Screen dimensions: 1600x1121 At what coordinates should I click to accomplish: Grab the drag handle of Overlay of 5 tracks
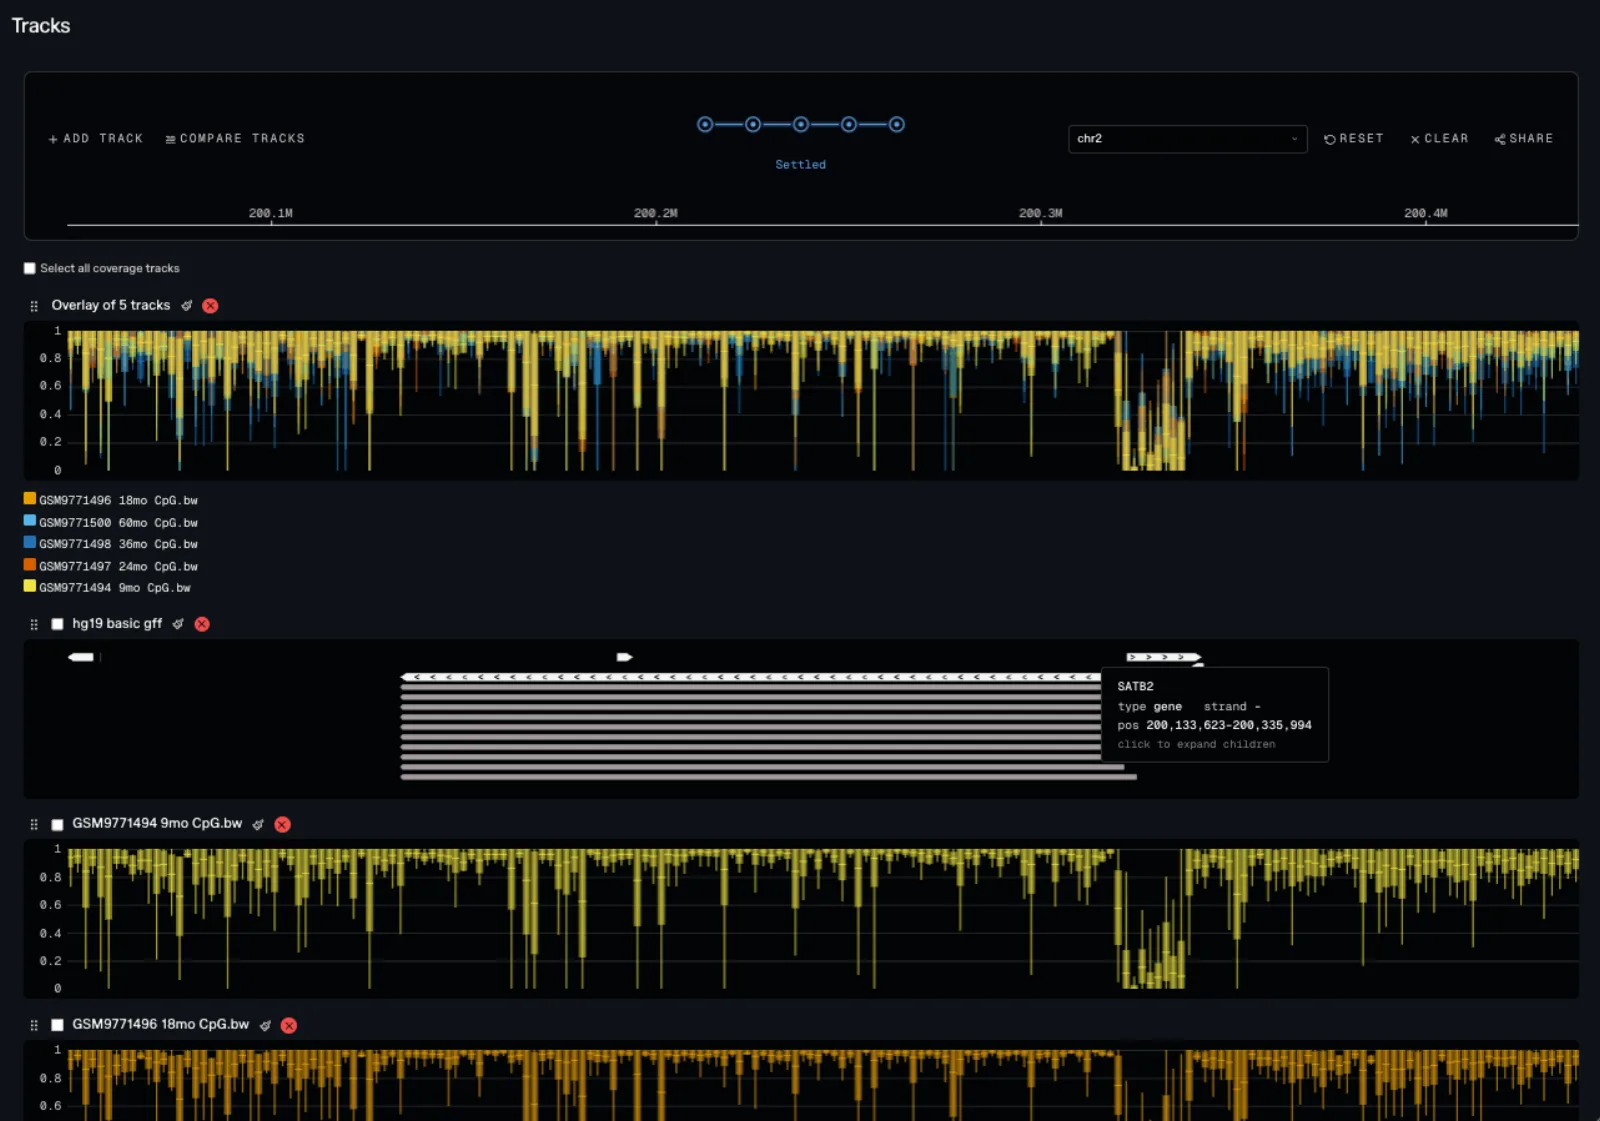pyautogui.click(x=34, y=306)
